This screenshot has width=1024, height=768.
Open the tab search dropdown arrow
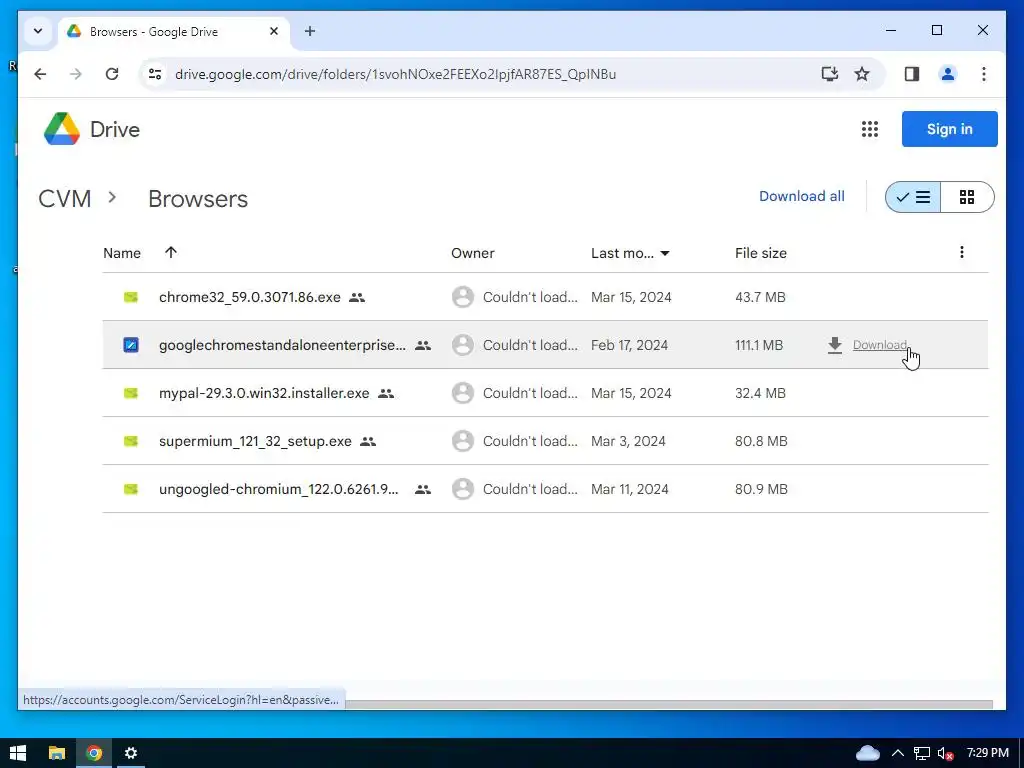tap(38, 31)
